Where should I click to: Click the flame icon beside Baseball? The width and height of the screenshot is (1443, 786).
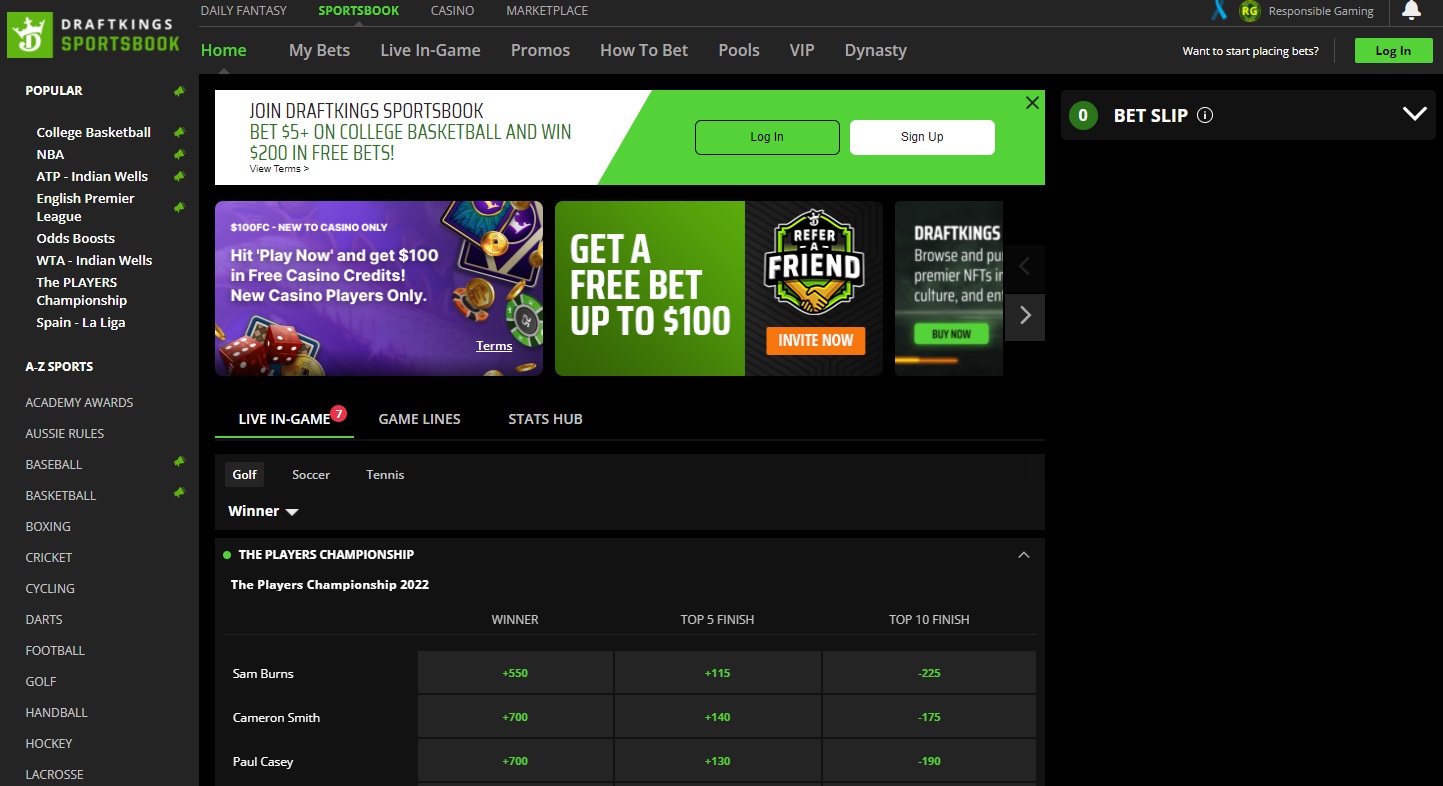point(179,461)
